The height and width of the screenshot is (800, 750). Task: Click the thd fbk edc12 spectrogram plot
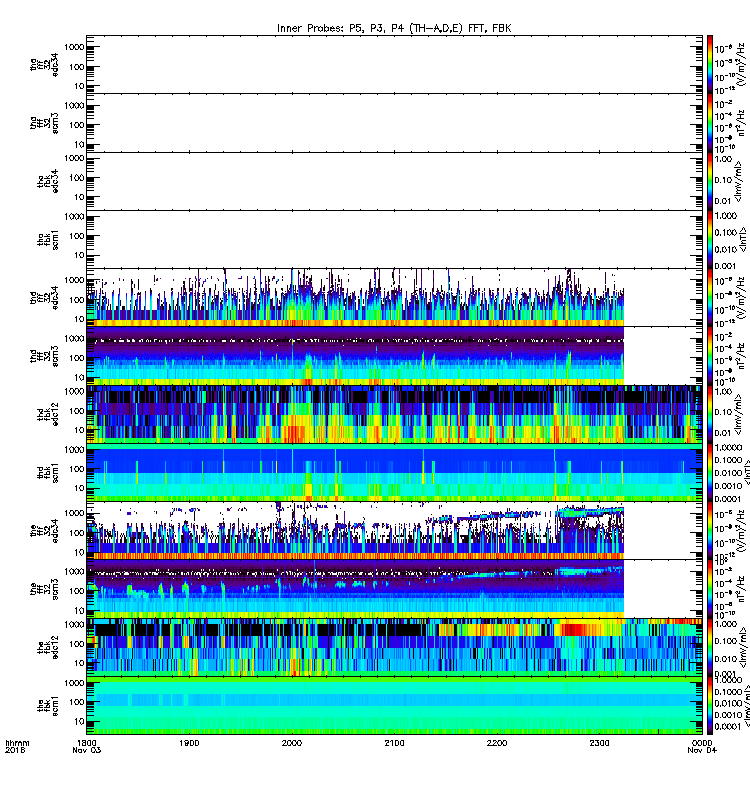coord(394,414)
